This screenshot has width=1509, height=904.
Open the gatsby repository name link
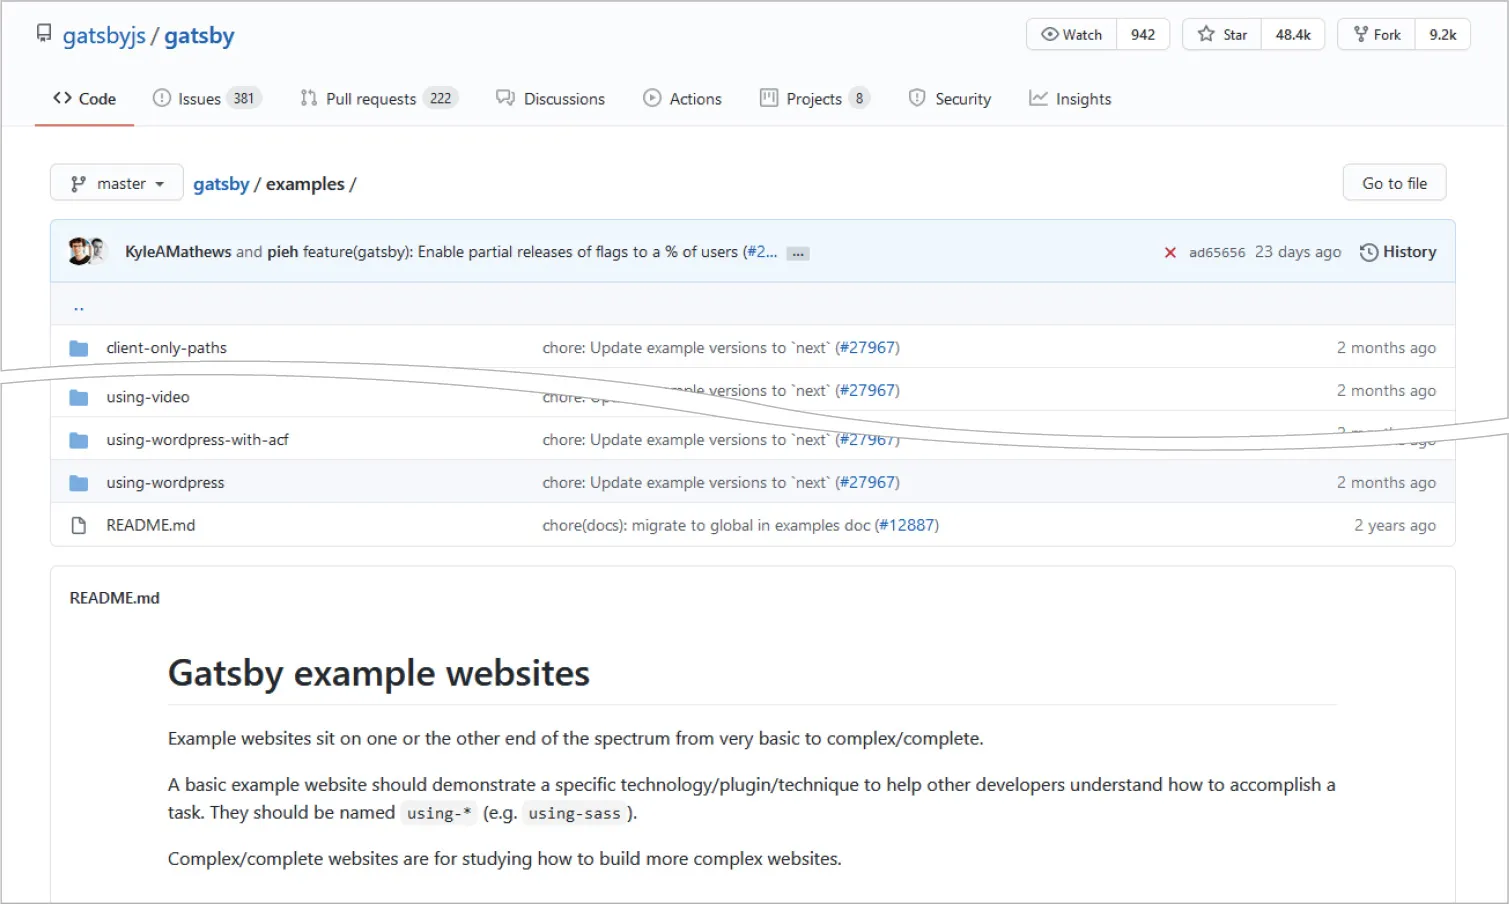coord(199,36)
